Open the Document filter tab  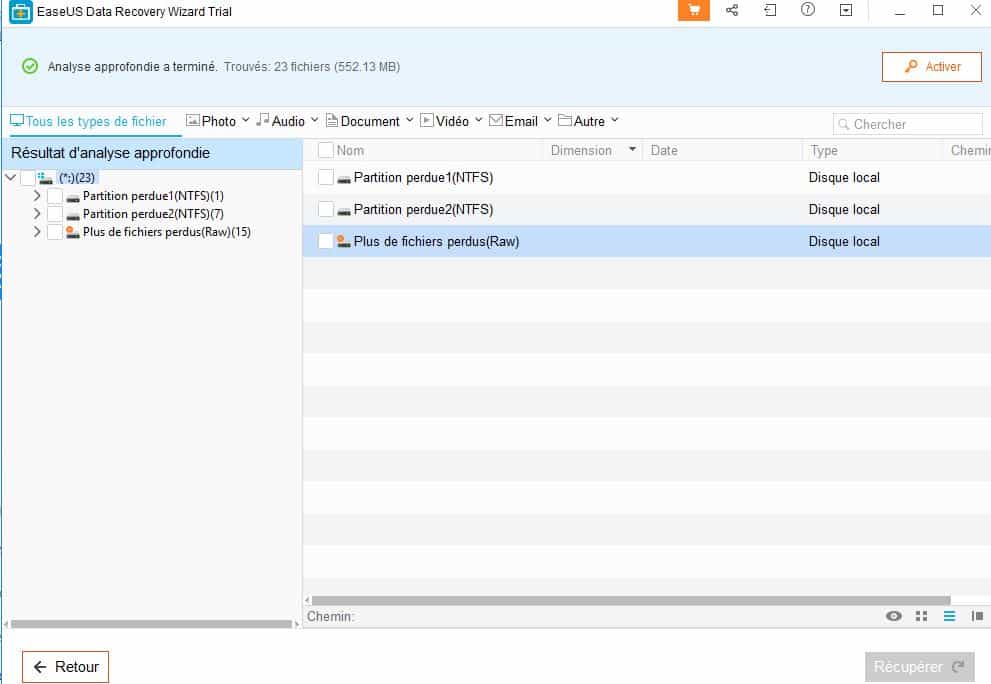369,121
